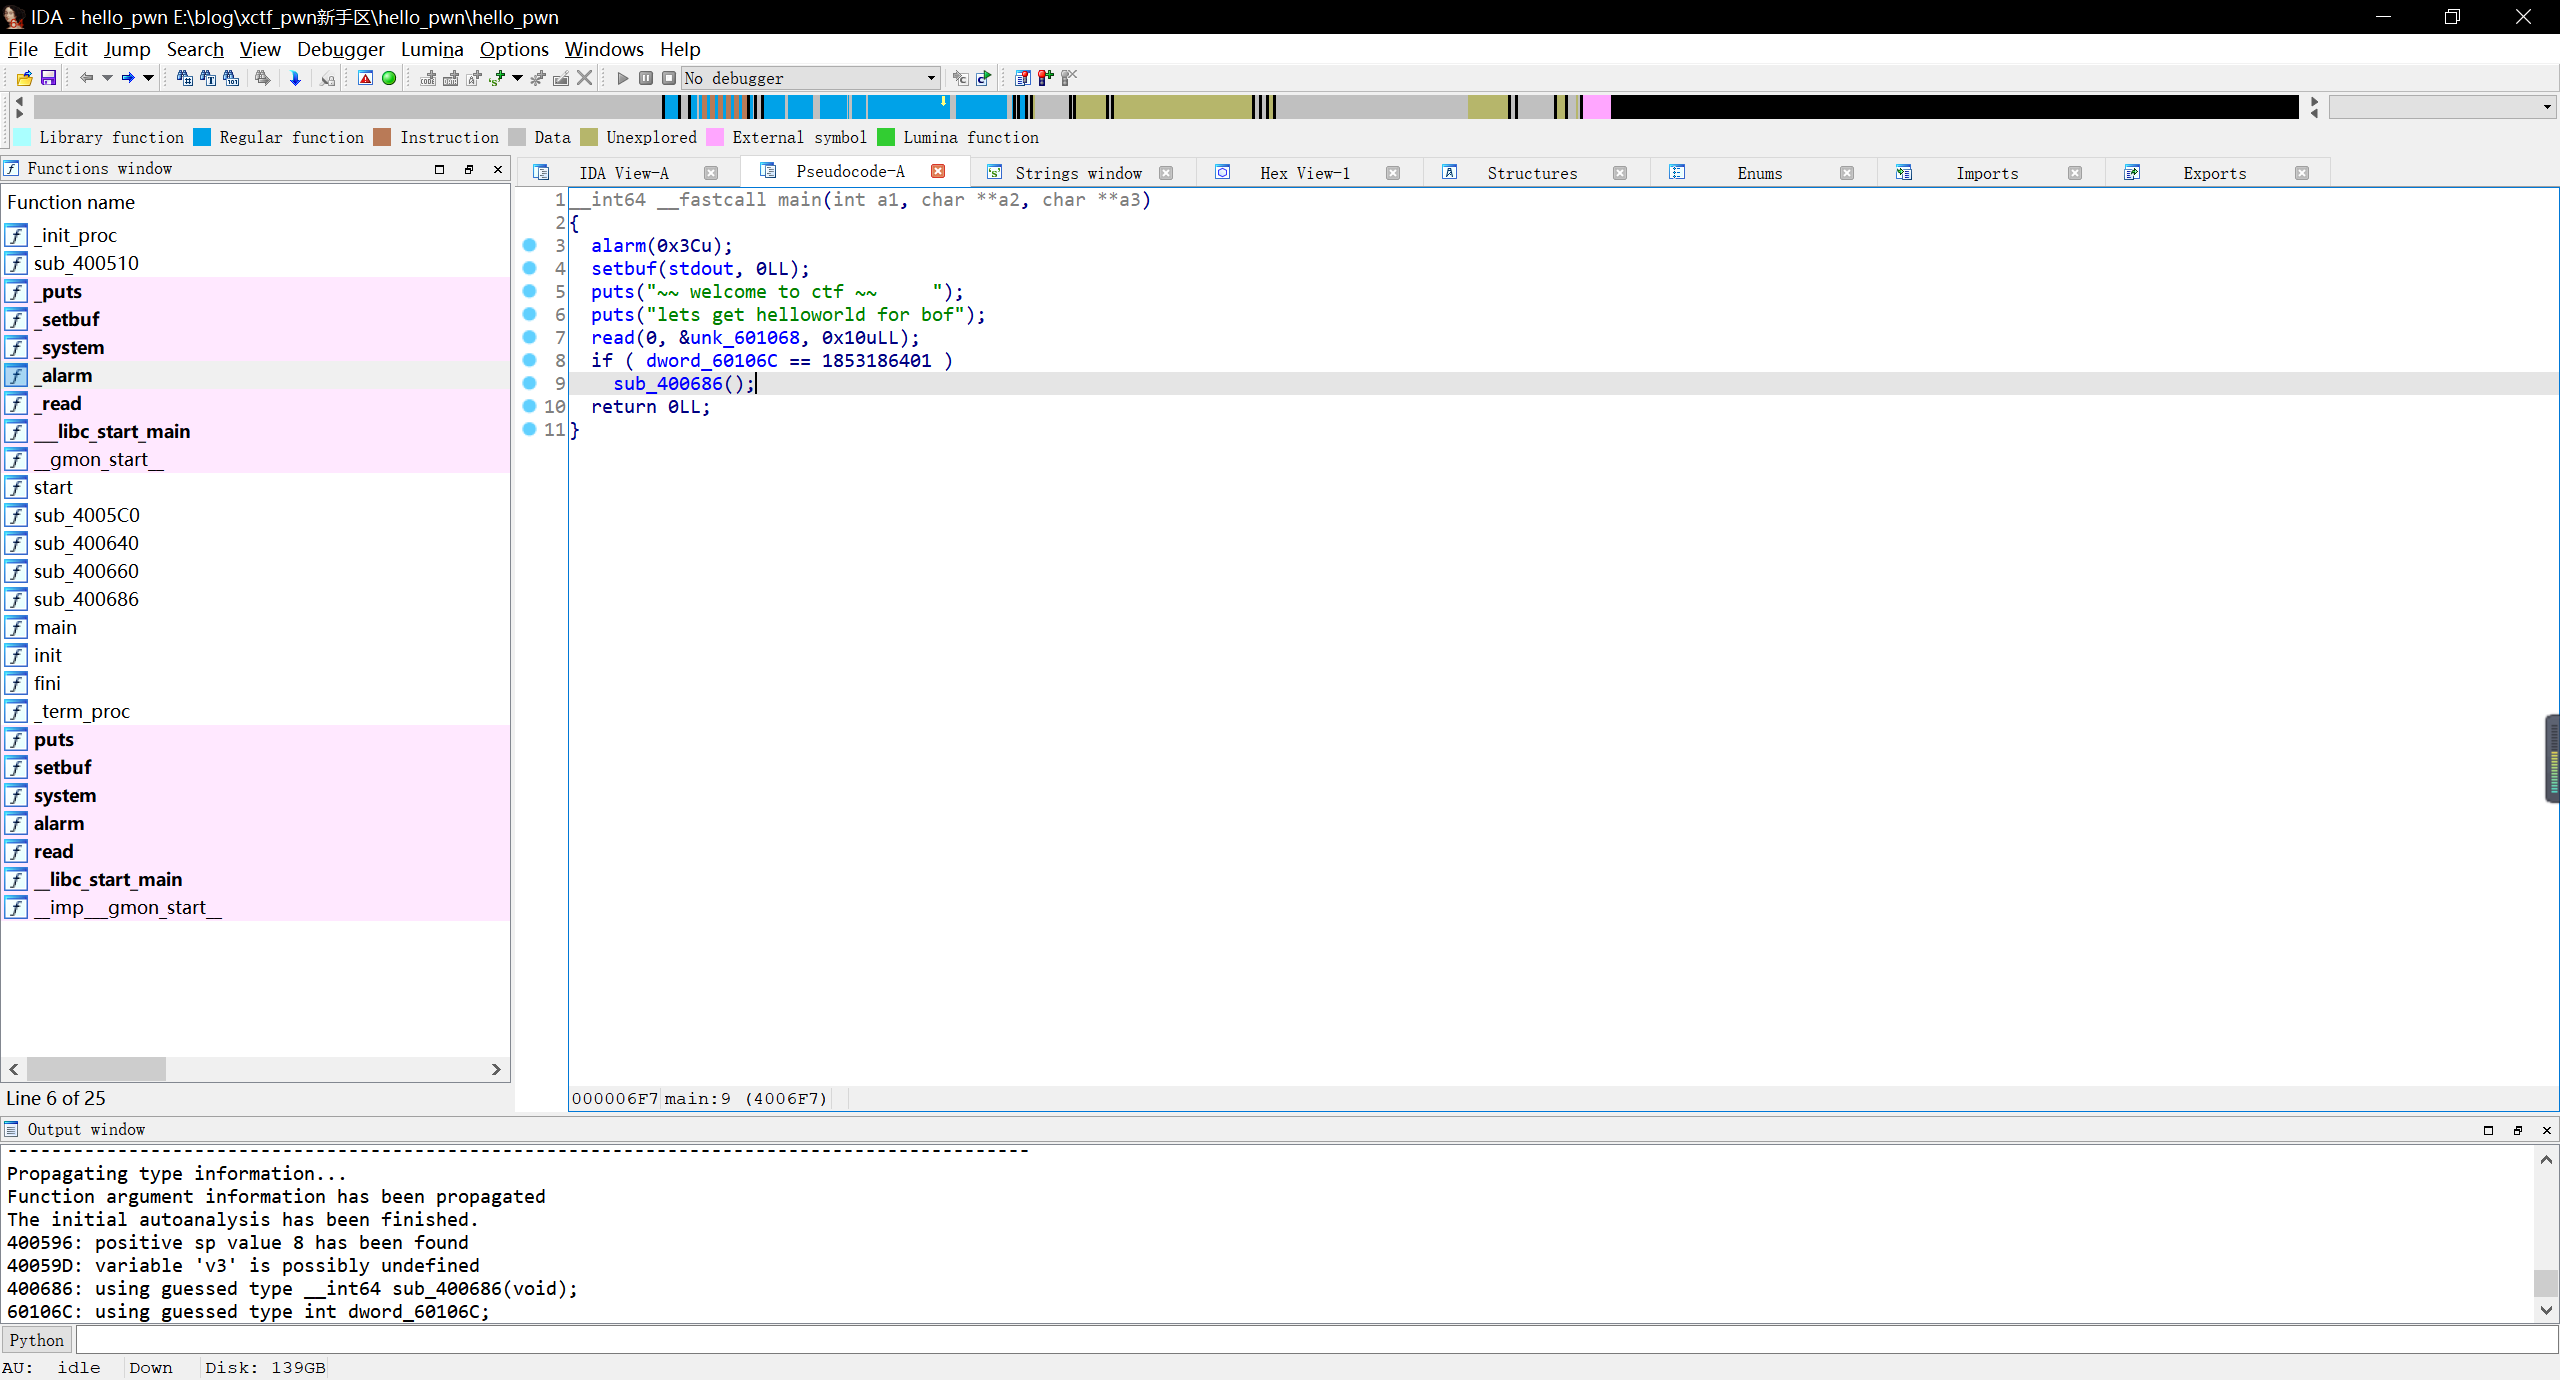Click the Python console language button

(37, 1340)
